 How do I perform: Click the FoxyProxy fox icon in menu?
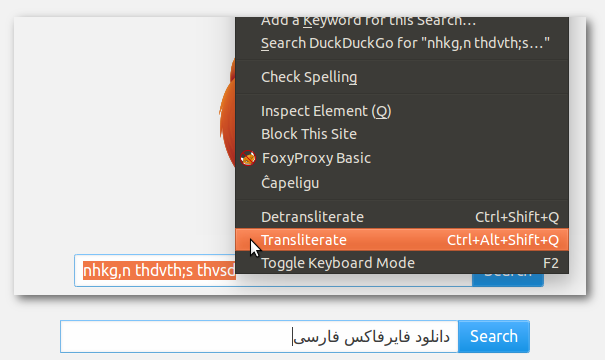[248, 158]
